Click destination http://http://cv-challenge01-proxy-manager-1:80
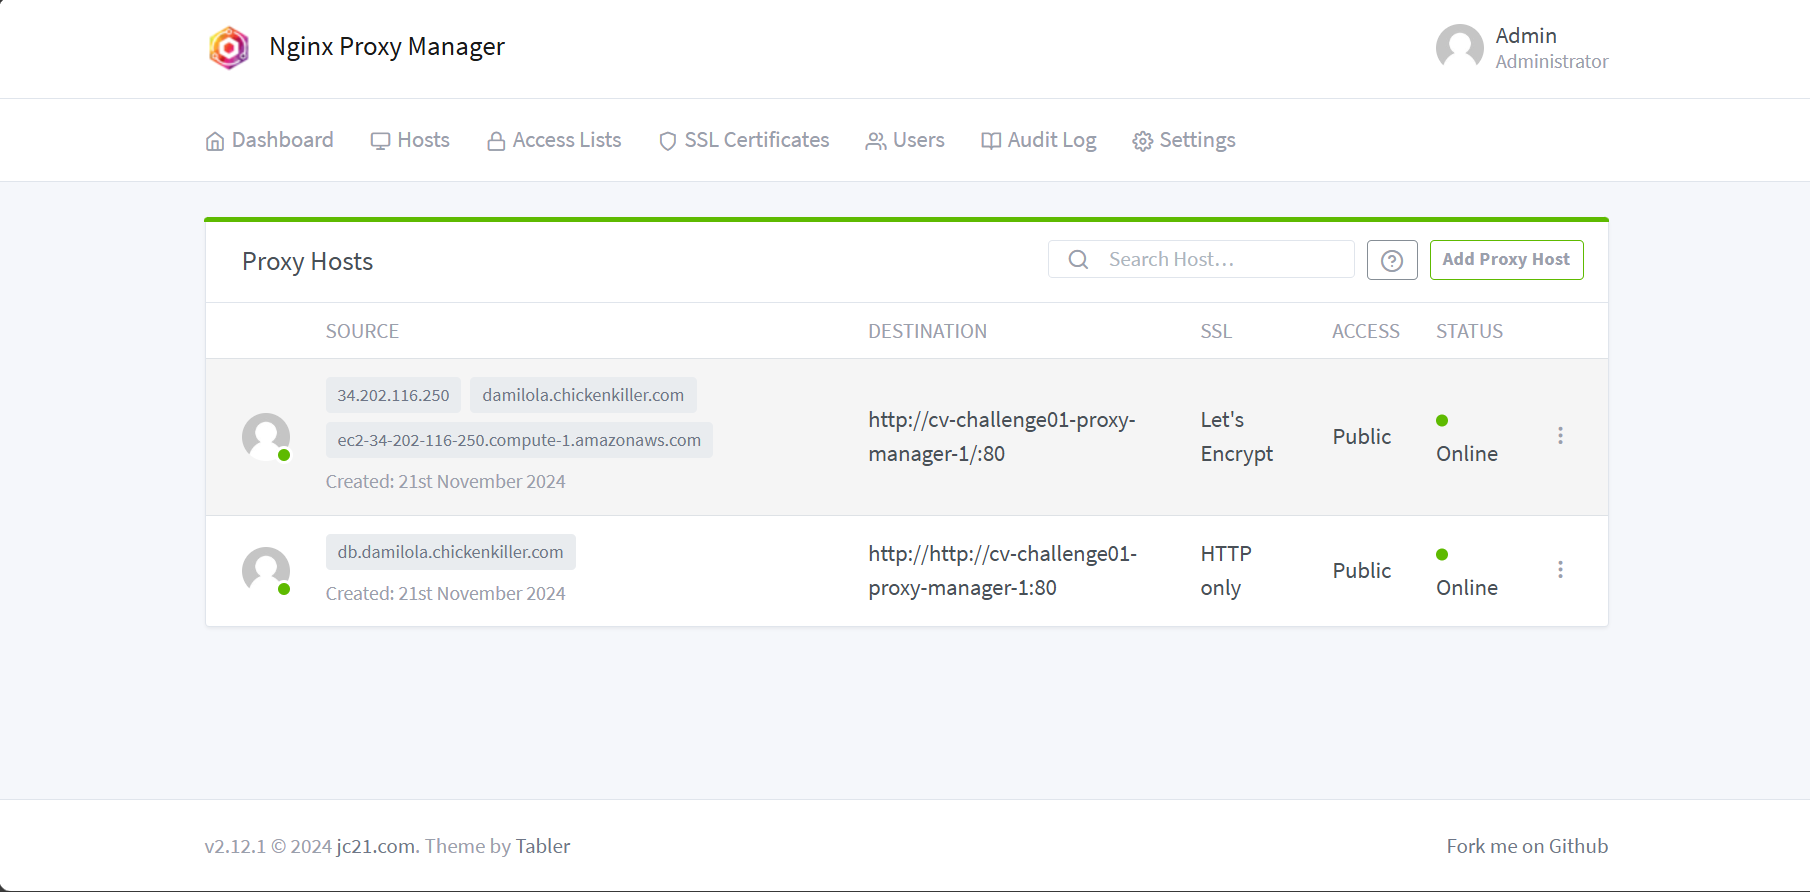1810x892 pixels. coord(1003,571)
